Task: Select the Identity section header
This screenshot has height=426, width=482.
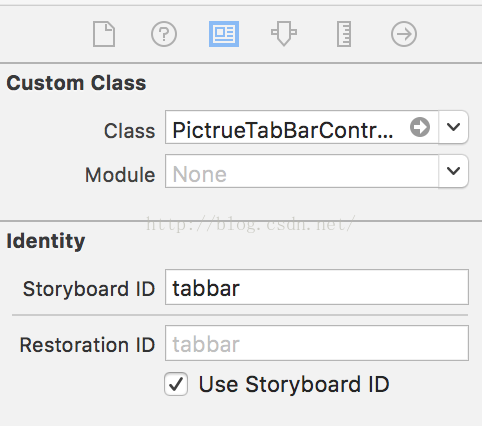Action: [x=46, y=241]
